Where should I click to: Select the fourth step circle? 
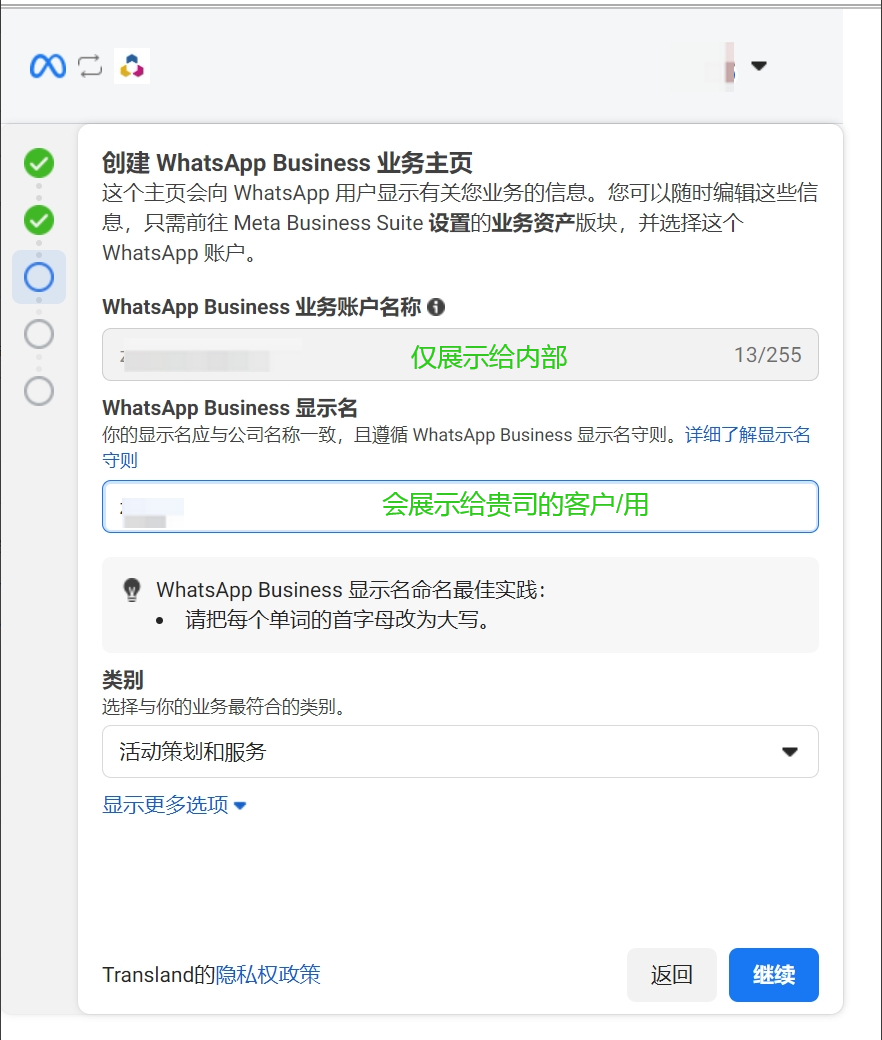(39, 334)
